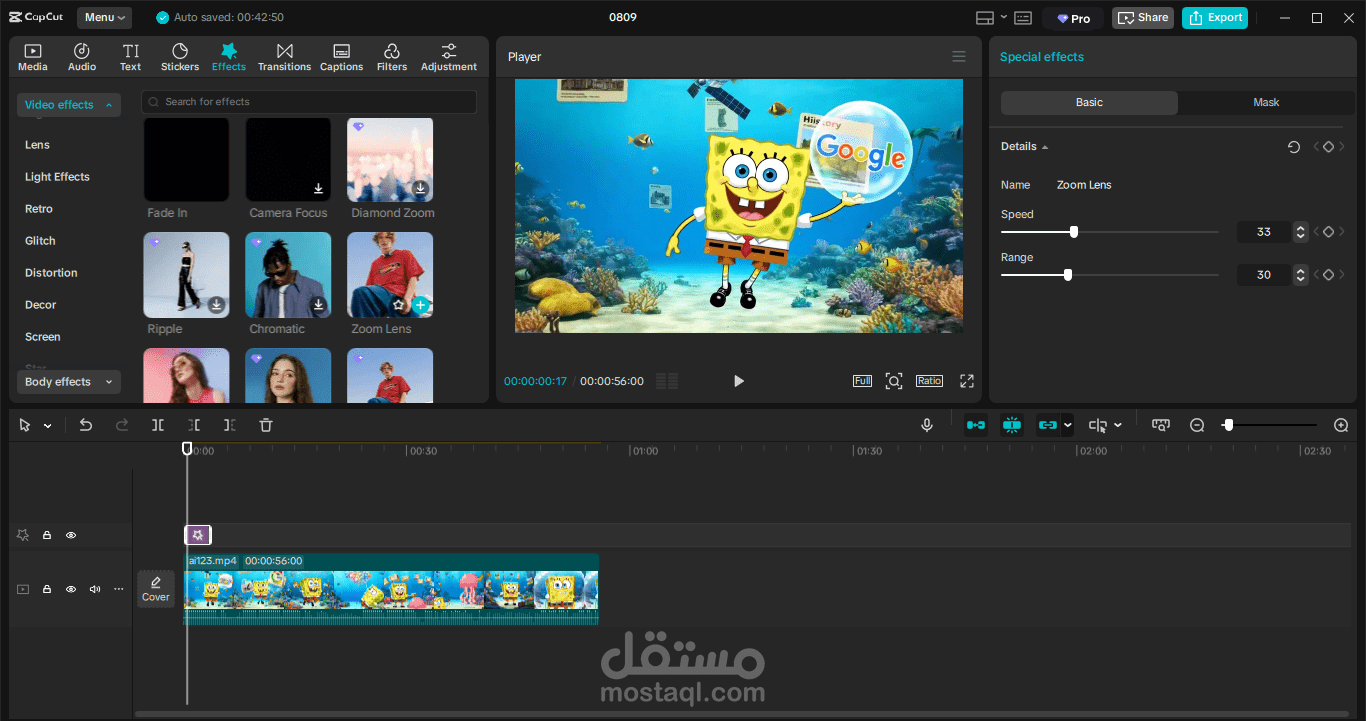
Task: Select the Glitch effects category
Action: tap(40, 241)
